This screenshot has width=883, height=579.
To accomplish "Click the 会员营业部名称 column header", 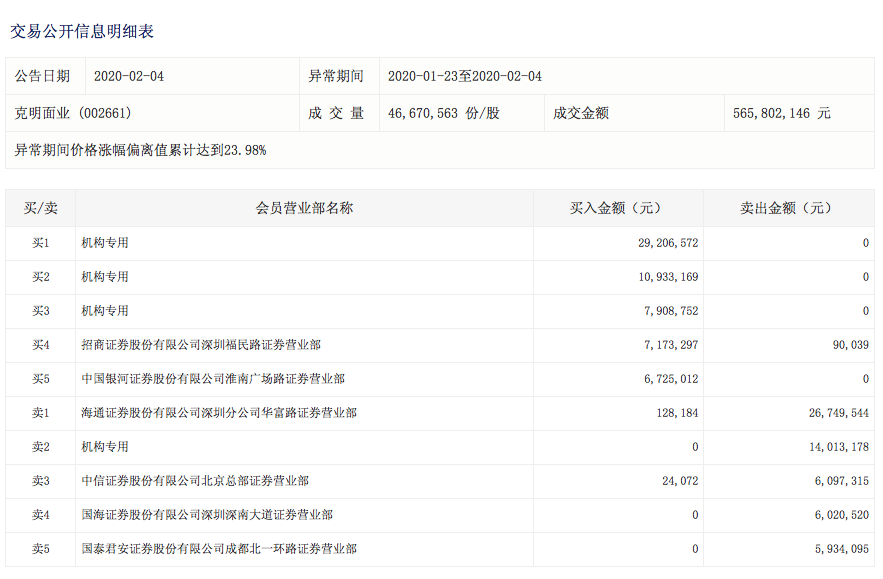I will click(x=304, y=209).
